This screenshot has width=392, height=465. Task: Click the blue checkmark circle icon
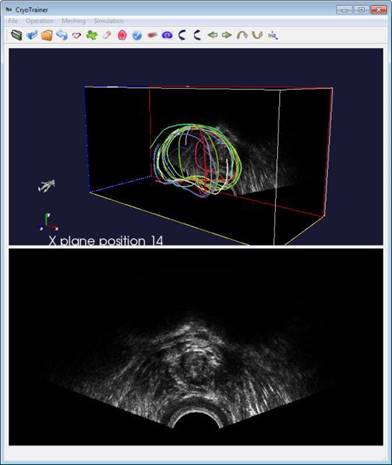(137, 35)
